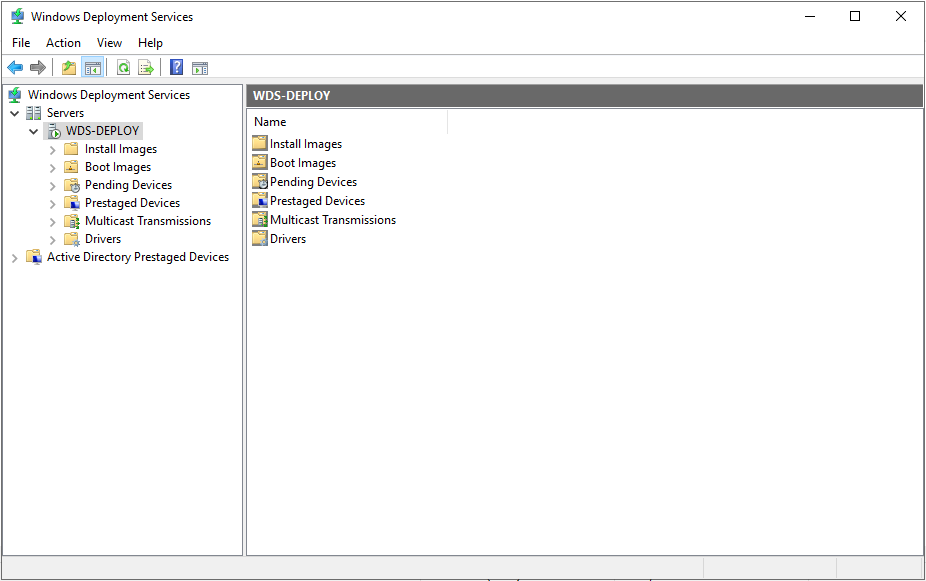Select the Drivers folder icon in the tree

(x=71, y=239)
